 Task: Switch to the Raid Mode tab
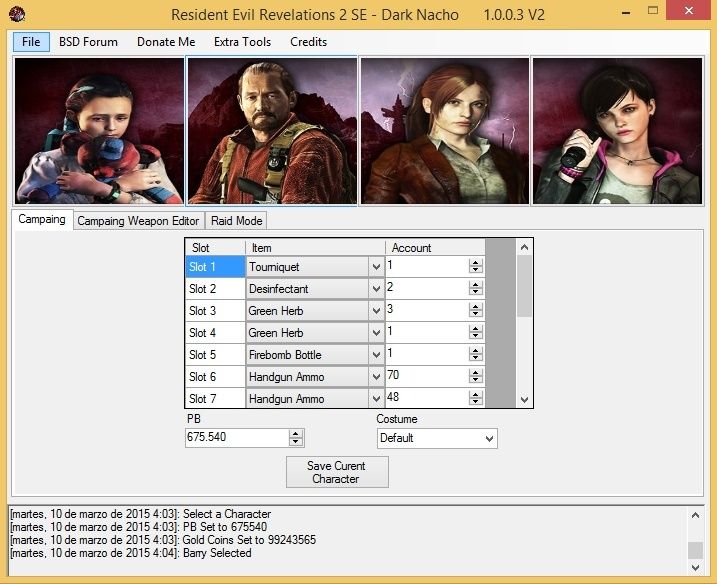coord(236,221)
